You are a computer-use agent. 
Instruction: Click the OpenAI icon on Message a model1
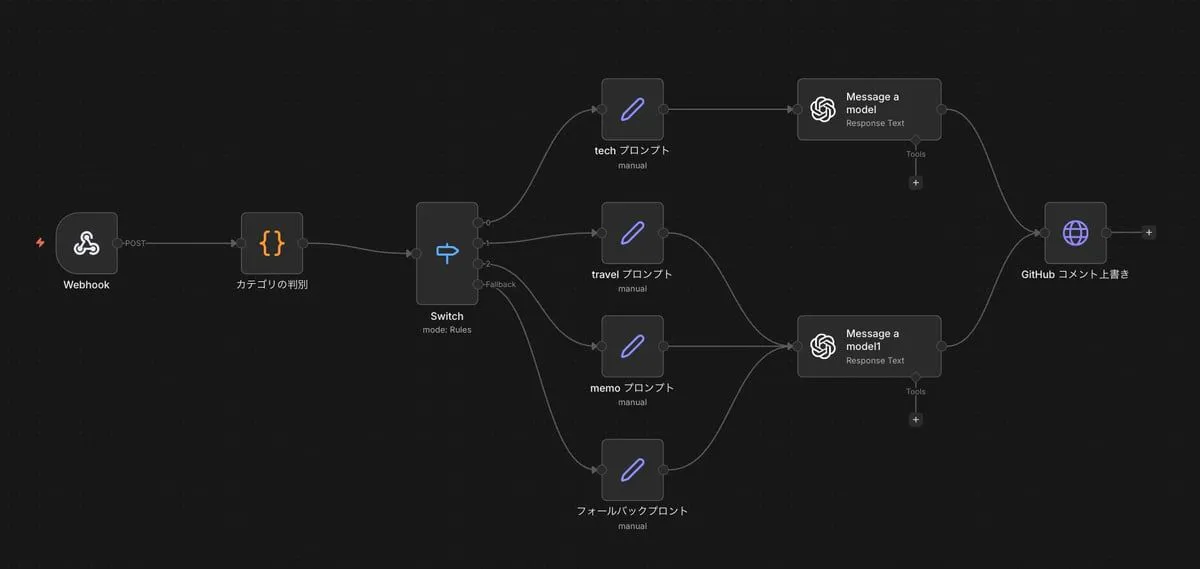click(x=823, y=346)
